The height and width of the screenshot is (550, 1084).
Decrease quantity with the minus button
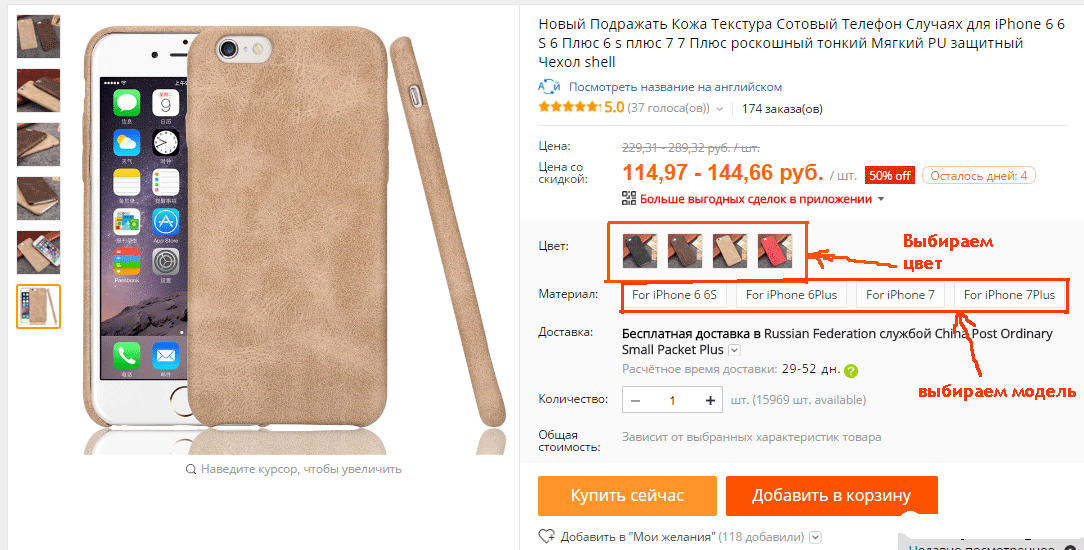coord(635,400)
